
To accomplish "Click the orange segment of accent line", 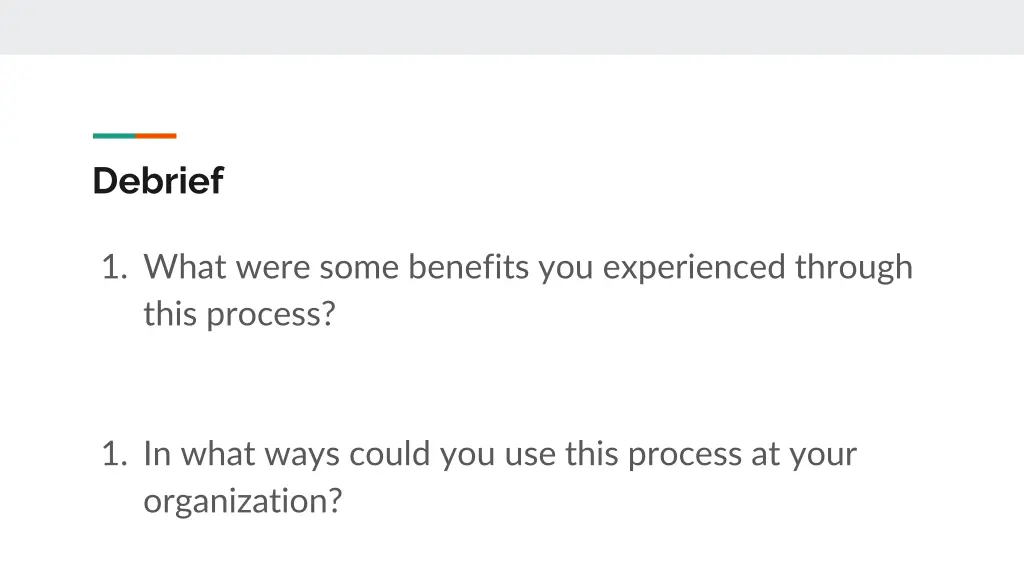I will tap(155, 136).
